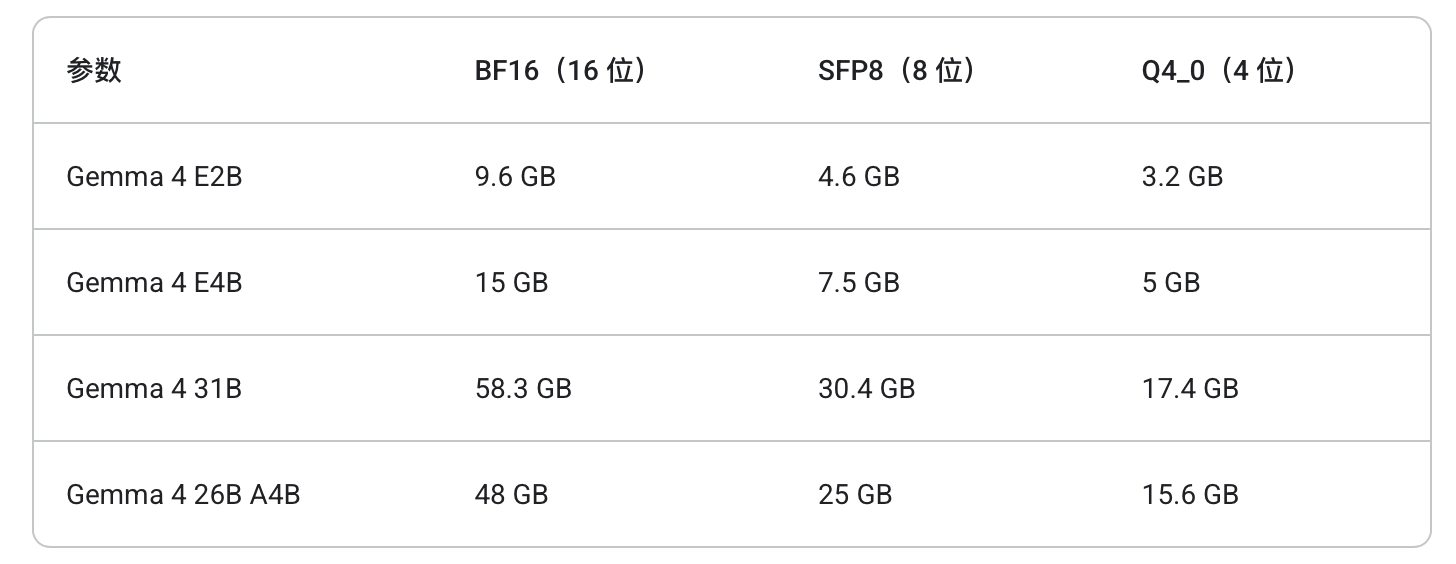
Task: Click the 15.6 GB cell
Action: [1190, 495]
